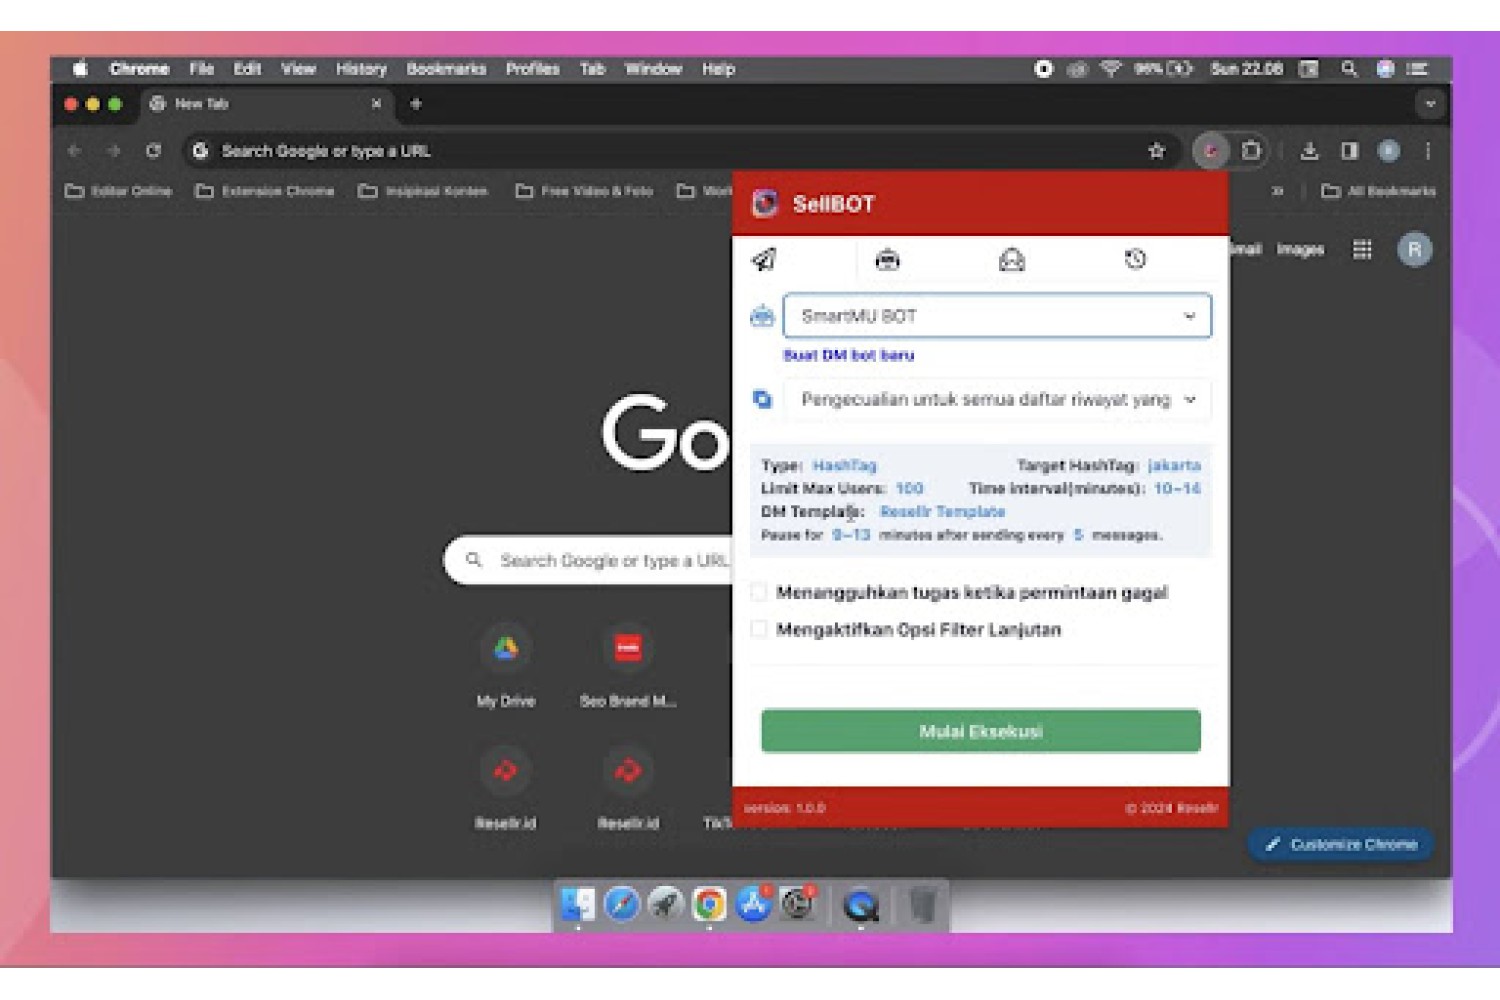Open Google account avatar R
Image resolution: width=1500 pixels, height=1000 pixels.
click(1414, 249)
